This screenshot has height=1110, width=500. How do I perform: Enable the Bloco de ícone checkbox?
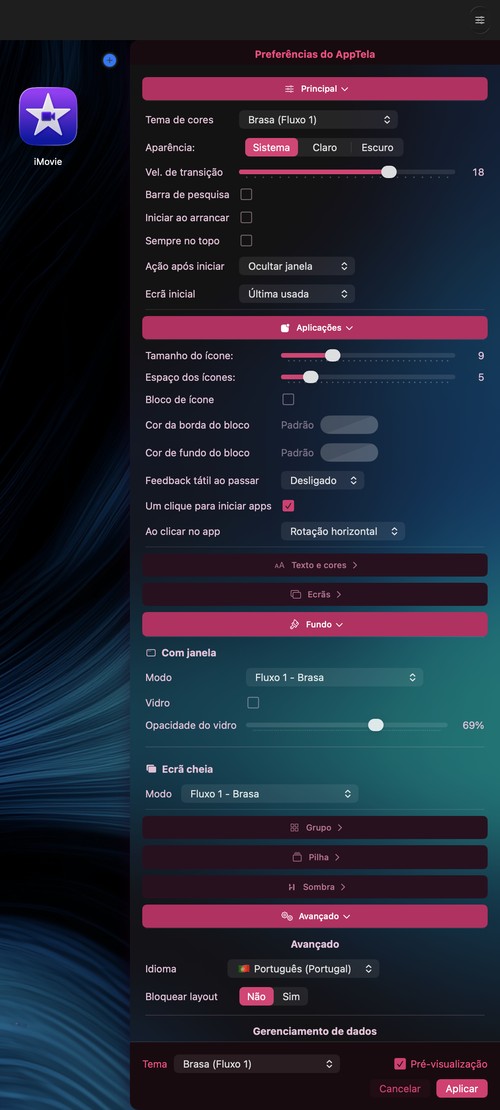tap(288, 399)
